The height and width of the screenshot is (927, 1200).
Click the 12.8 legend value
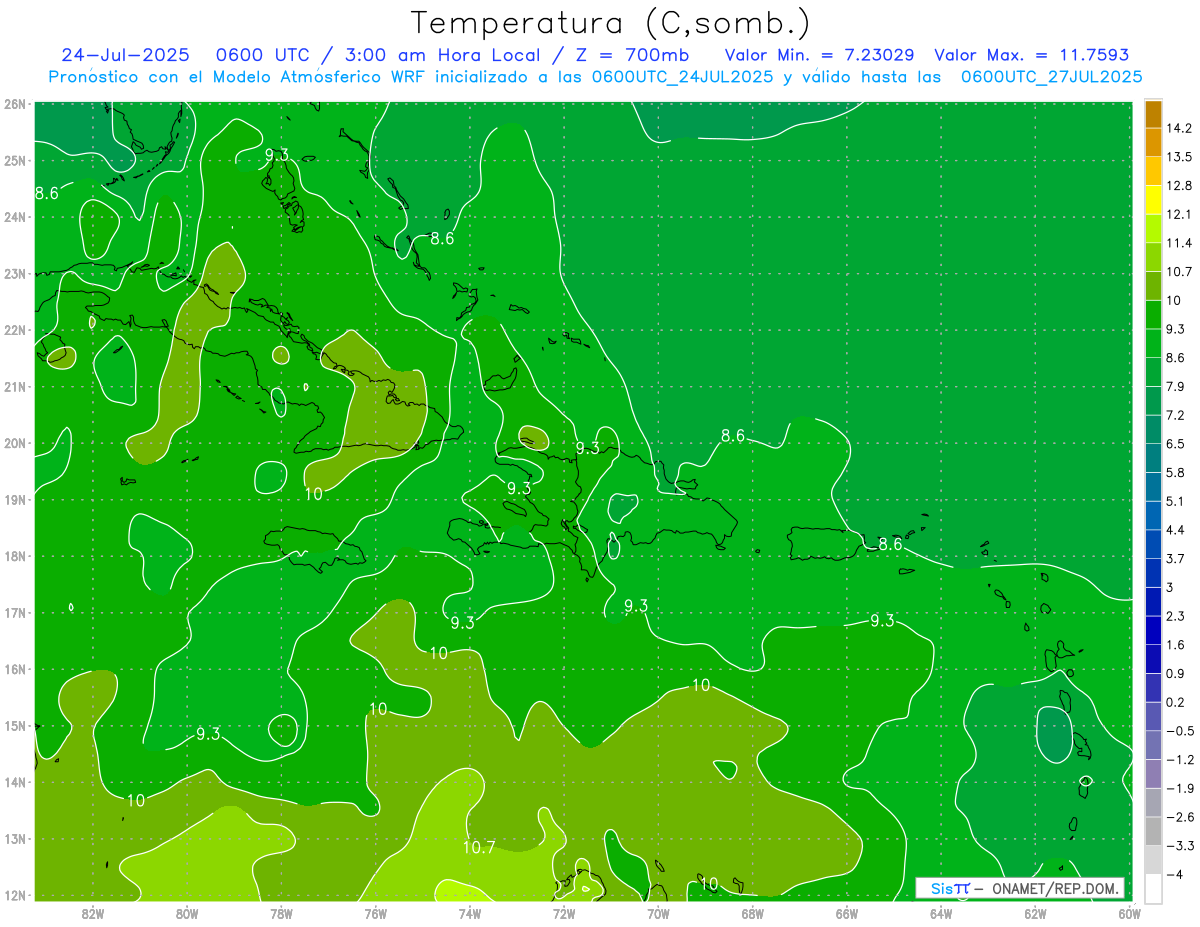pyautogui.click(x=1179, y=186)
